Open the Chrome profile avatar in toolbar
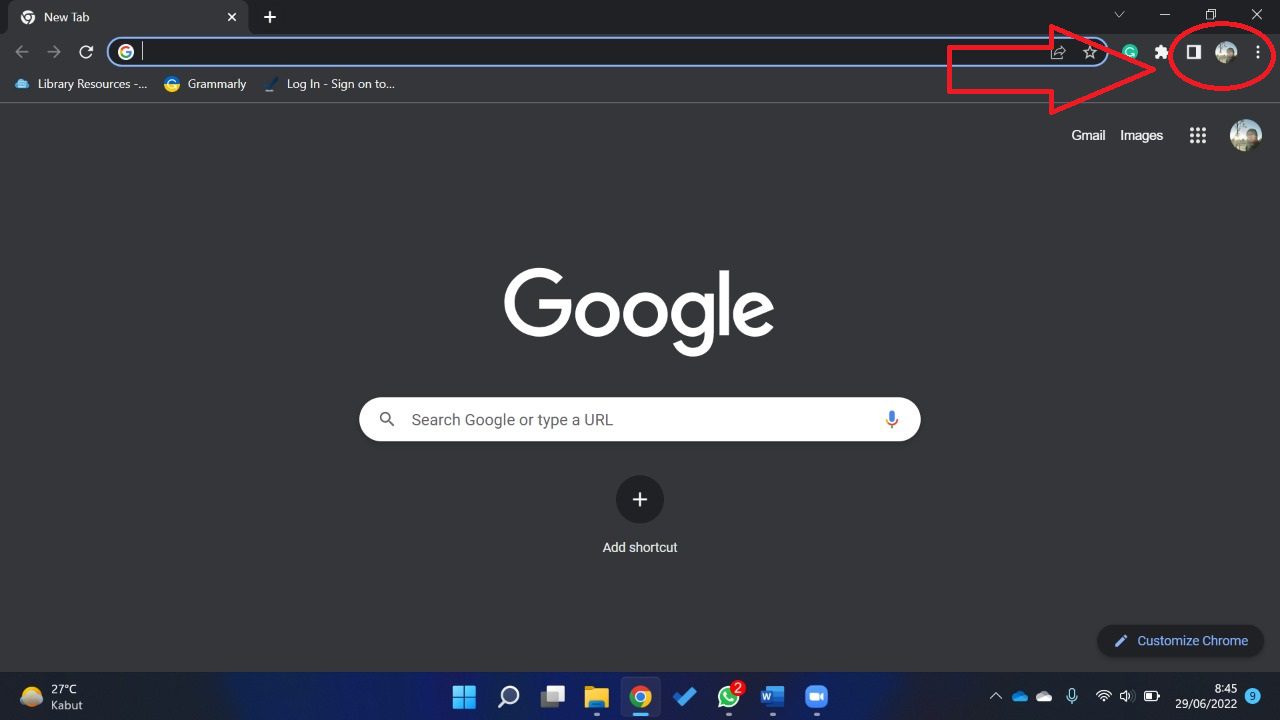Image resolution: width=1280 pixels, height=720 pixels. [x=1226, y=52]
